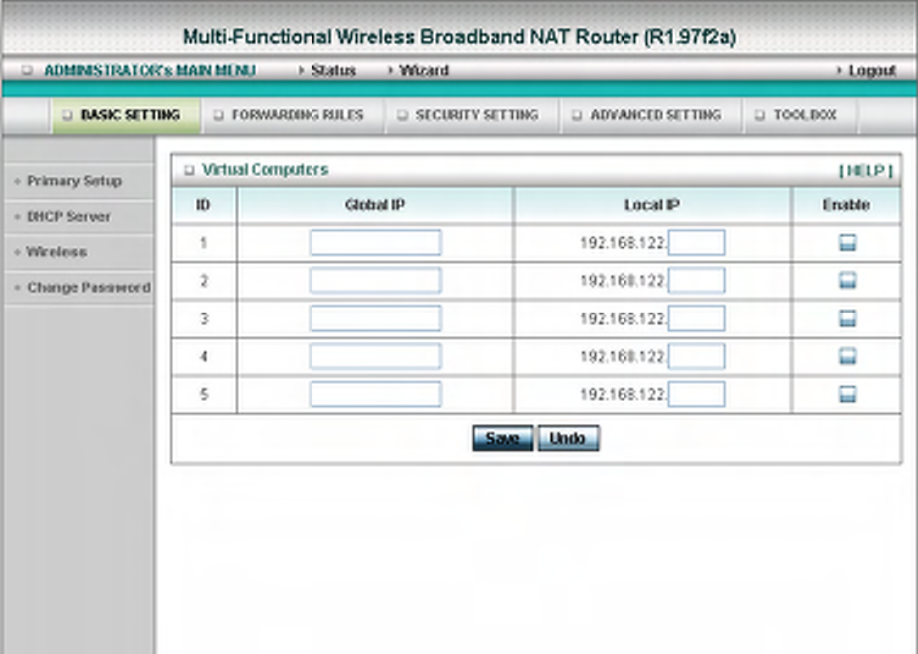Click the Local IP column header
The width and height of the screenshot is (918, 654).
[652, 205]
